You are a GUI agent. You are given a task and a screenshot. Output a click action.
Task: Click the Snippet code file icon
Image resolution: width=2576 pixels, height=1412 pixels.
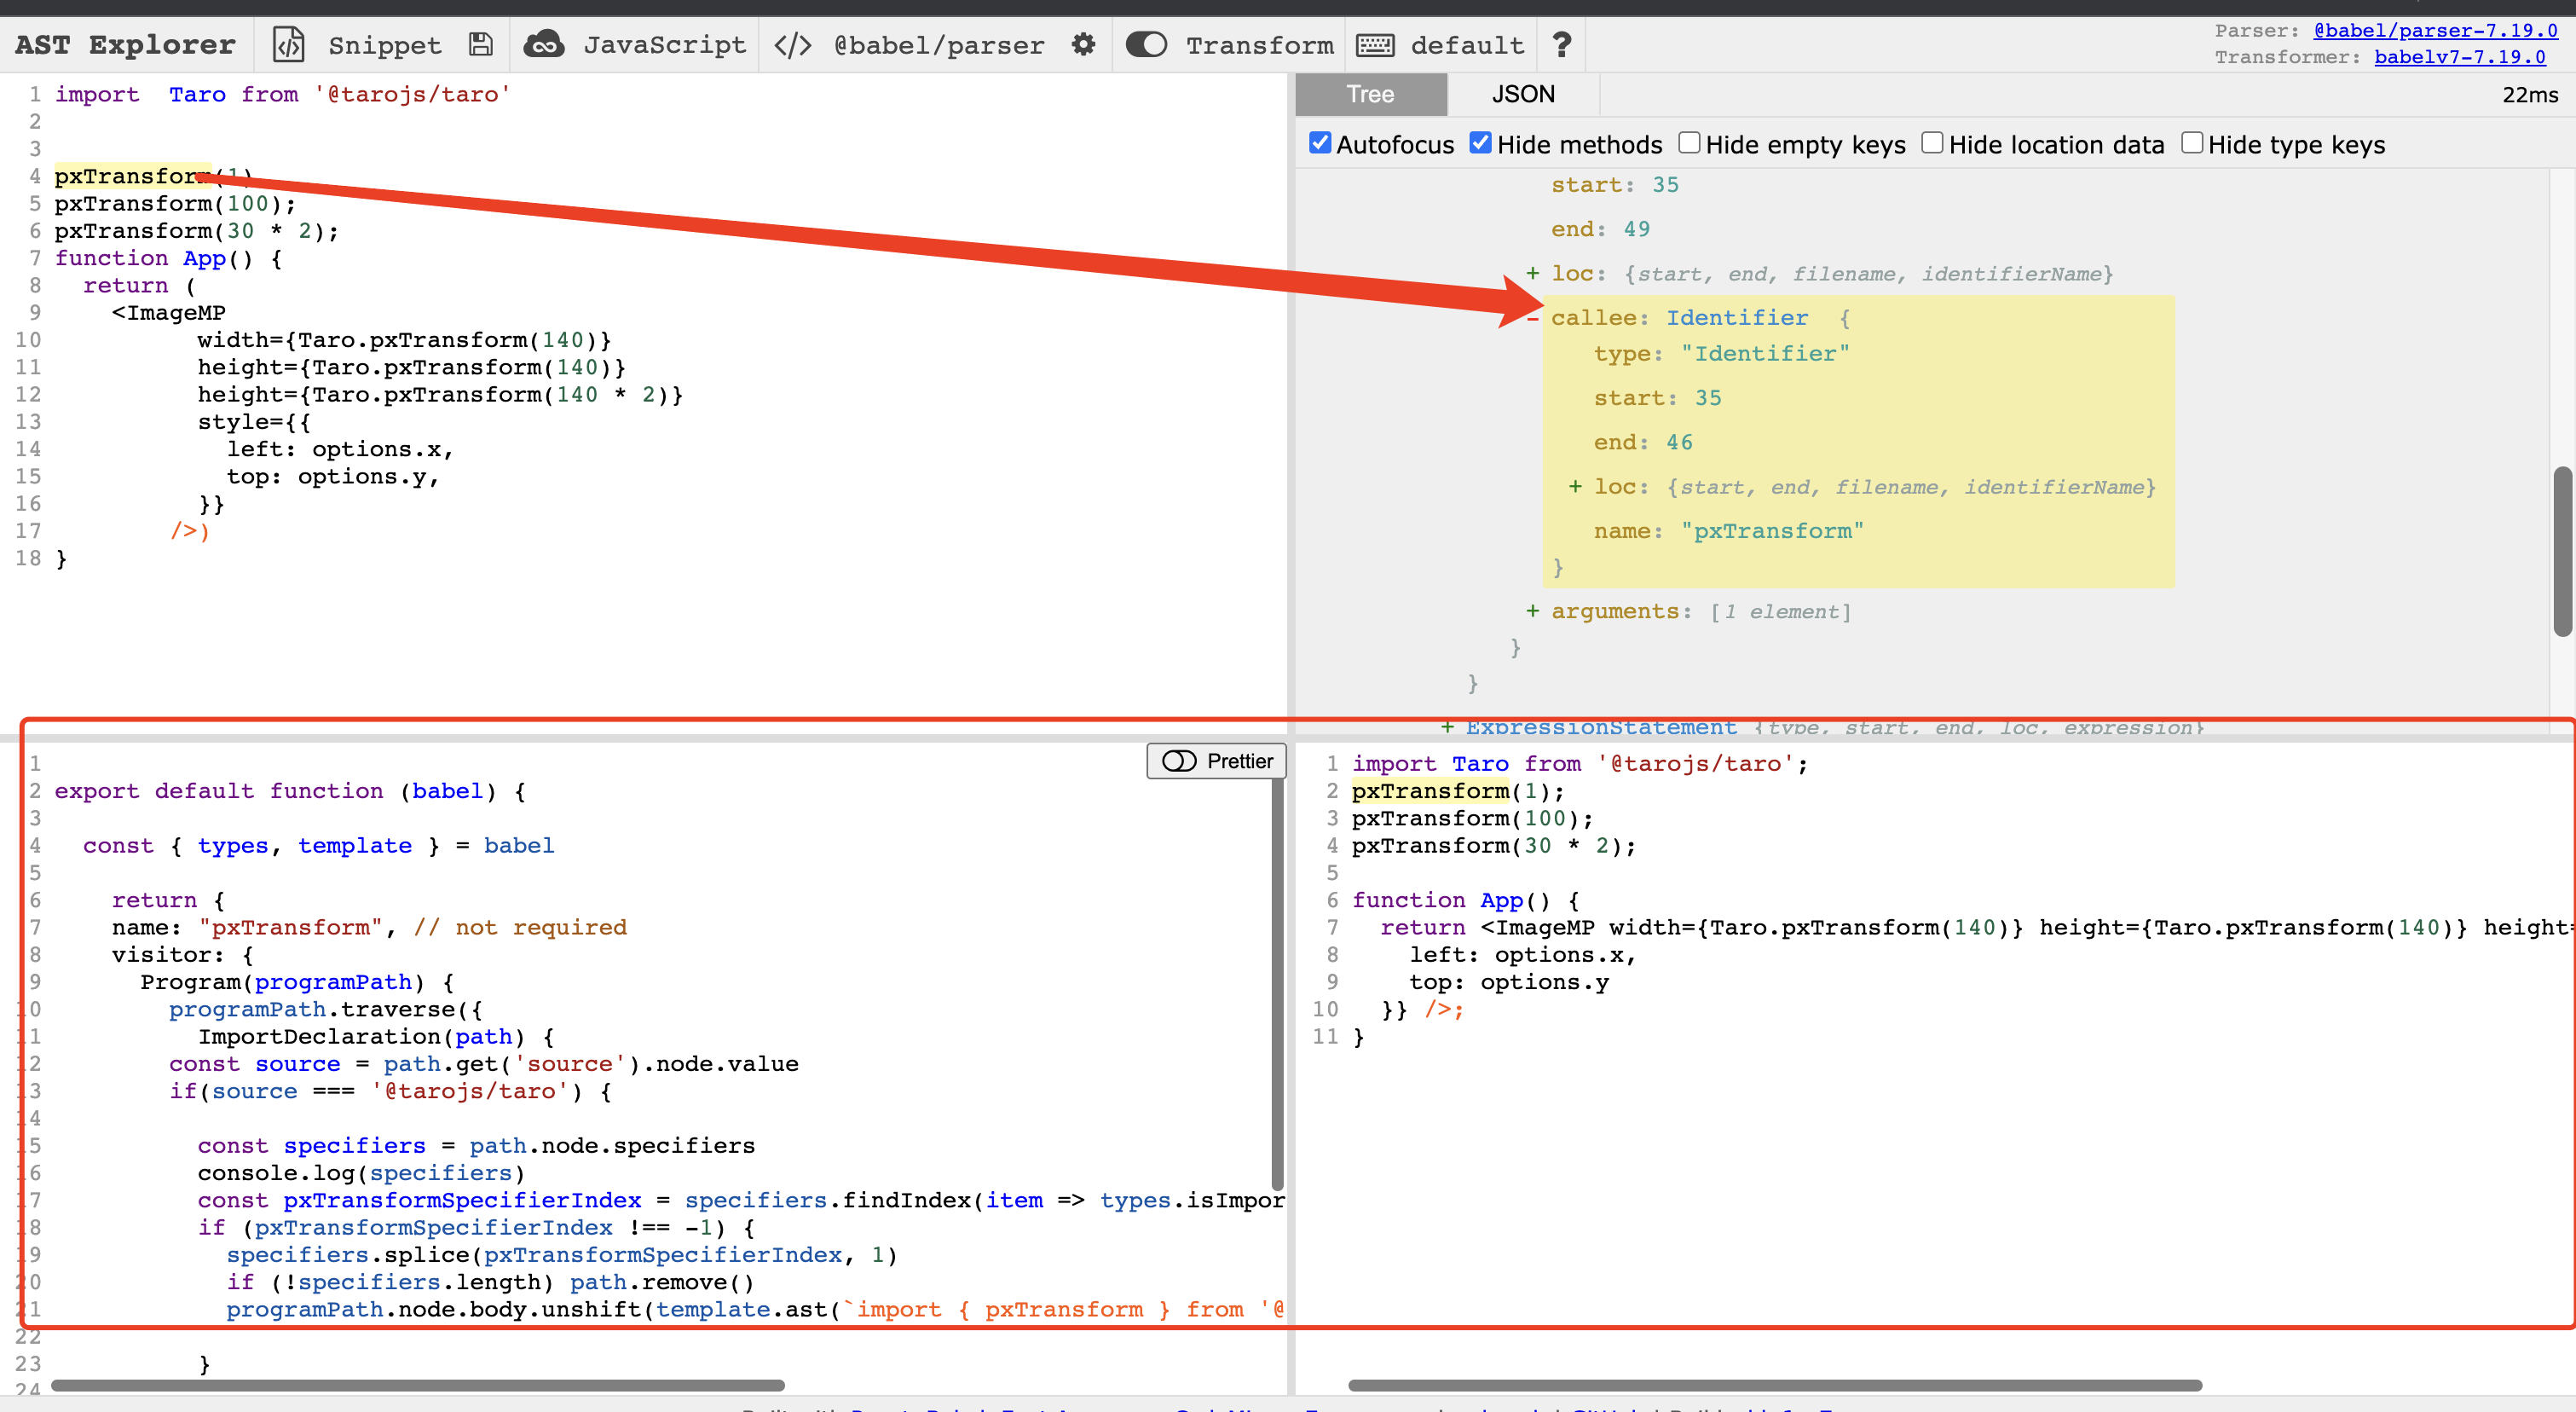pyautogui.click(x=288, y=45)
